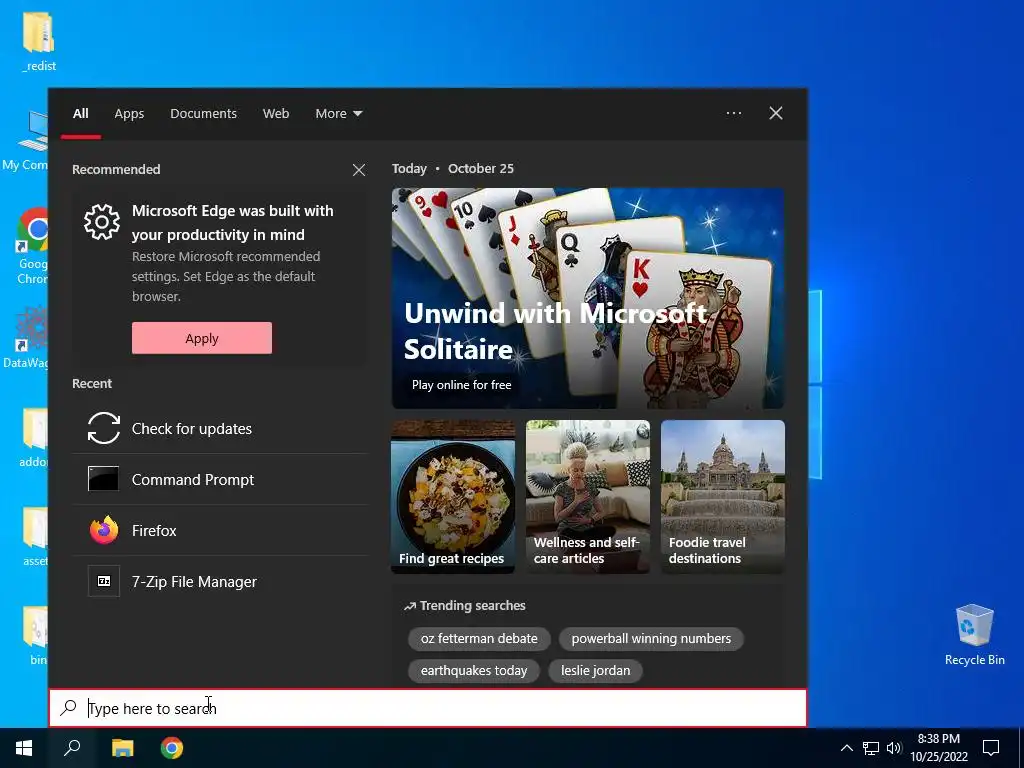Screen dimensions: 1024x768
Task: Click the Firefox logo icon
Action: [104, 530]
